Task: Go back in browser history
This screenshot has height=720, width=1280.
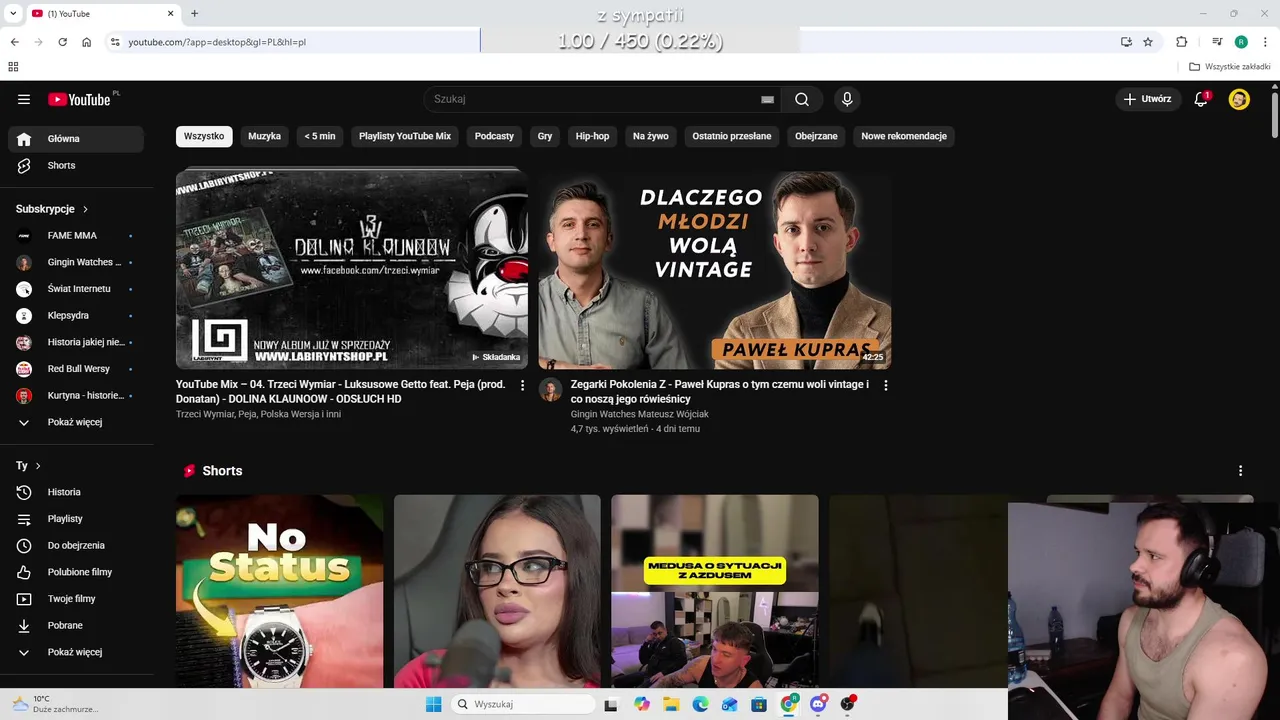Action: tap(14, 42)
